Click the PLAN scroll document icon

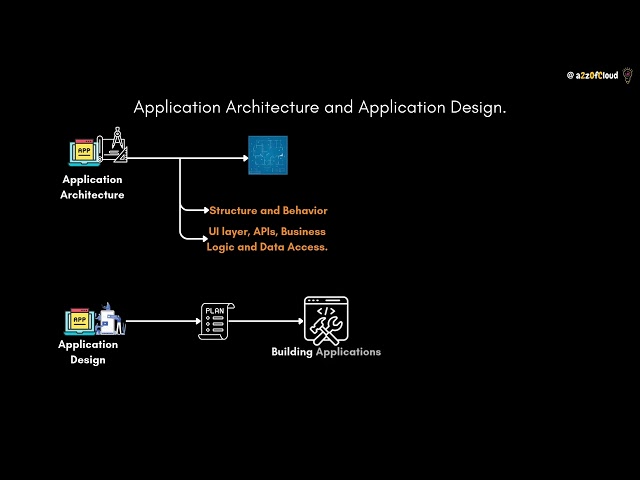click(x=216, y=321)
